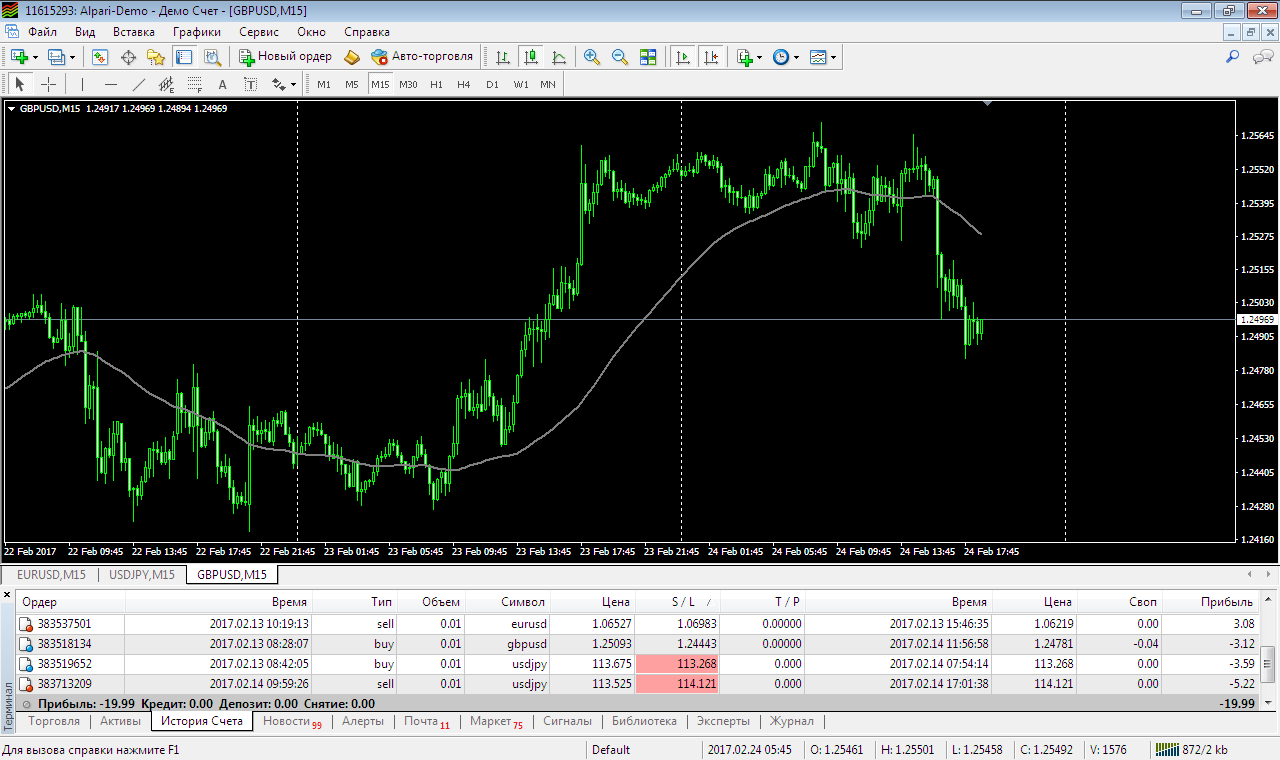The image size is (1280, 760).
Task: Switch timeframe to H4
Action: (x=464, y=84)
